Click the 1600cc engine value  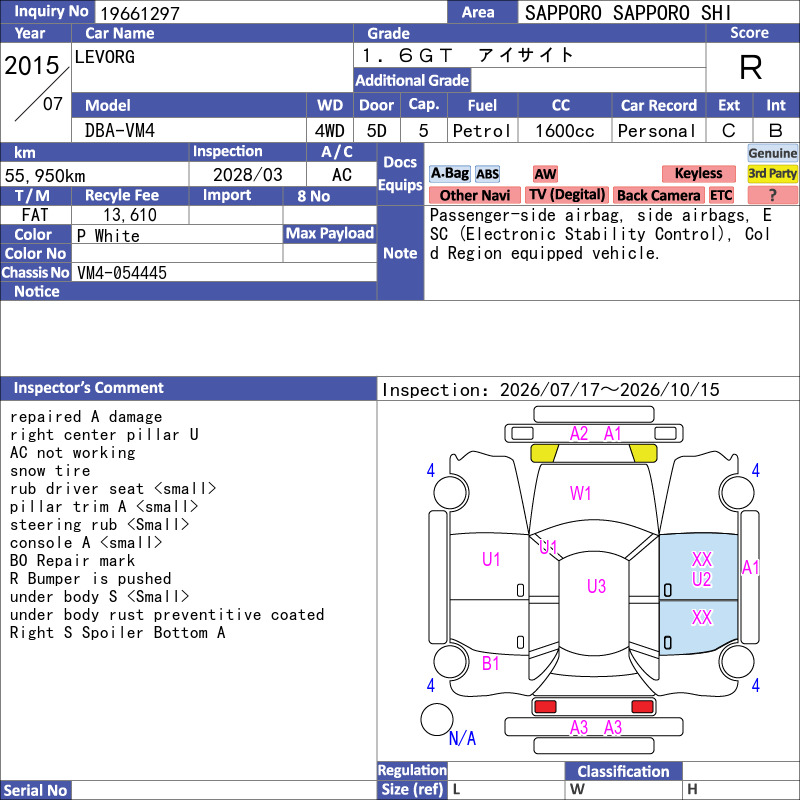(x=565, y=131)
